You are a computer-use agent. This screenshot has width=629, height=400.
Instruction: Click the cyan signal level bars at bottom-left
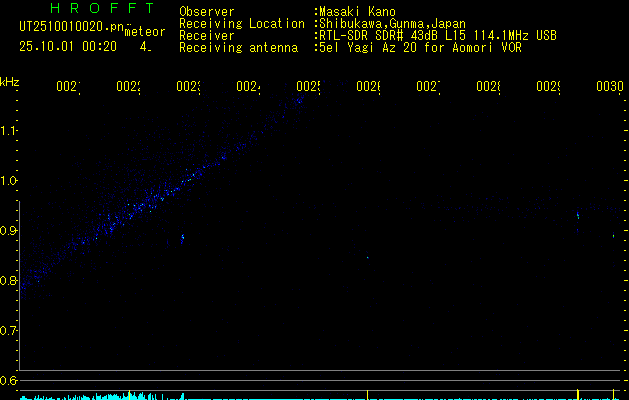pyautogui.click(x=102, y=396)
